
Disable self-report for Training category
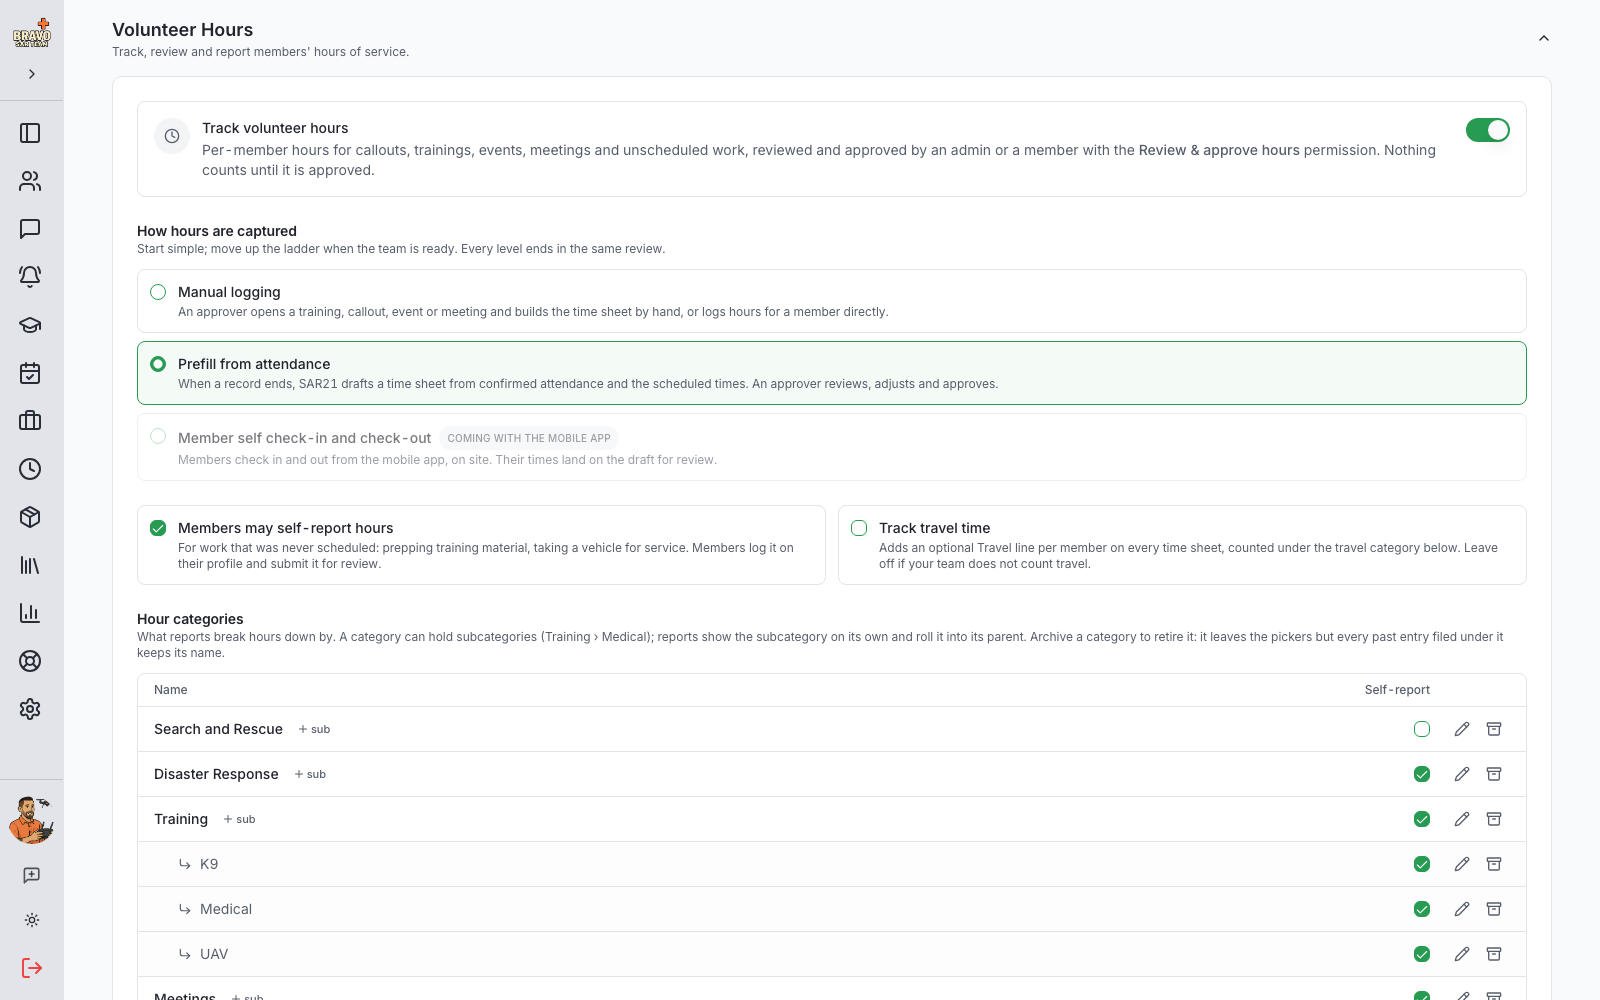(x=1422, y=819)
